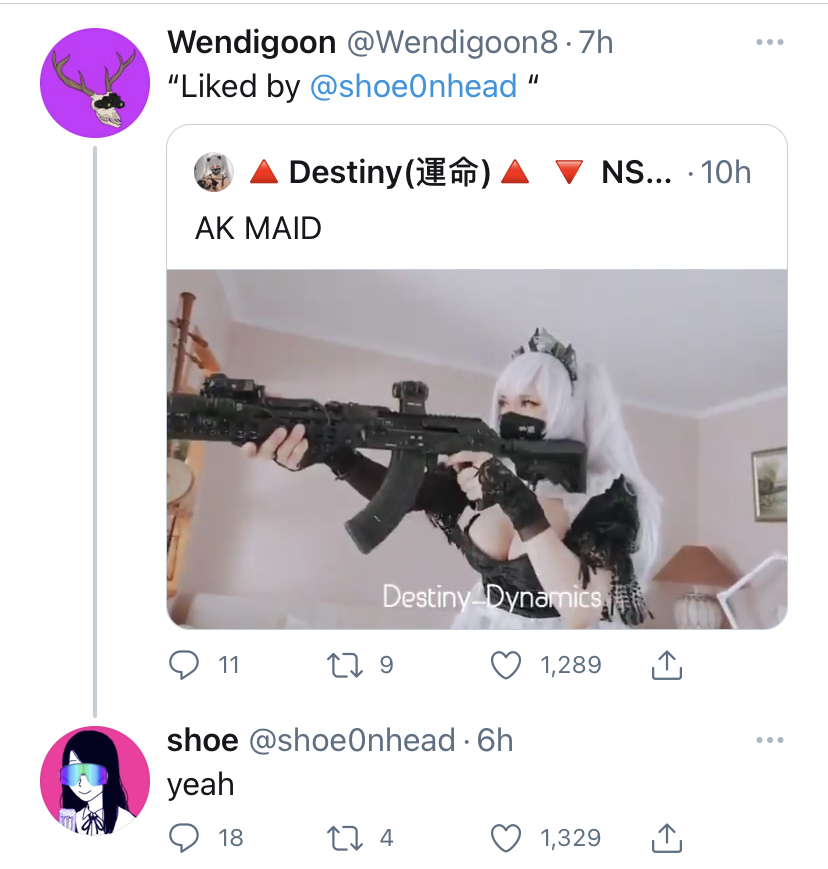This screenshot has width=828, height=869.
Task: Open the quoted Destiny(運命) account name
Action: [390, 172]
